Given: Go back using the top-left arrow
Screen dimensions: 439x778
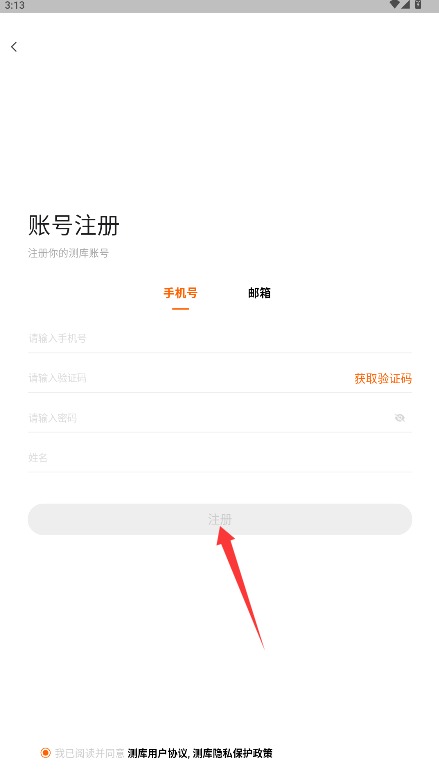Looking at the screenshot, I should pos(14,47).
